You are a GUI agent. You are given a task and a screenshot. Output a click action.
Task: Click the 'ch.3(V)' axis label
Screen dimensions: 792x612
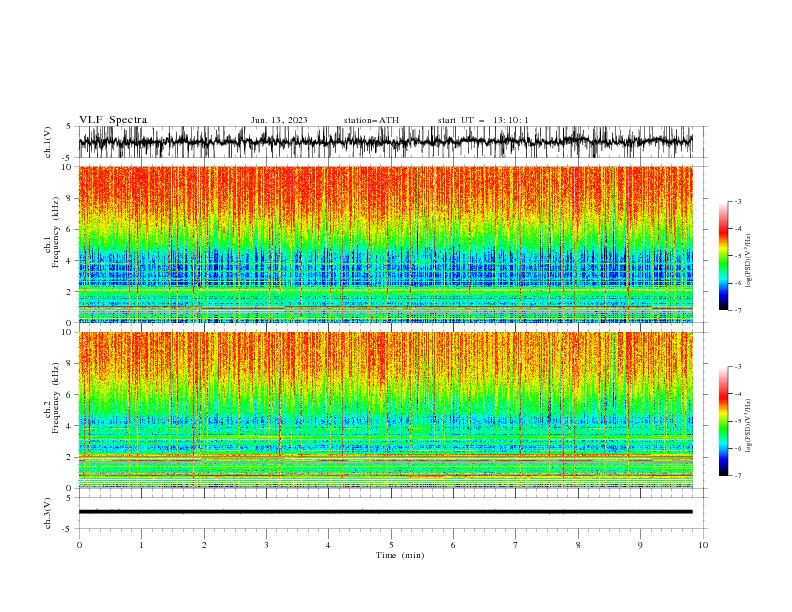[48, 513]
